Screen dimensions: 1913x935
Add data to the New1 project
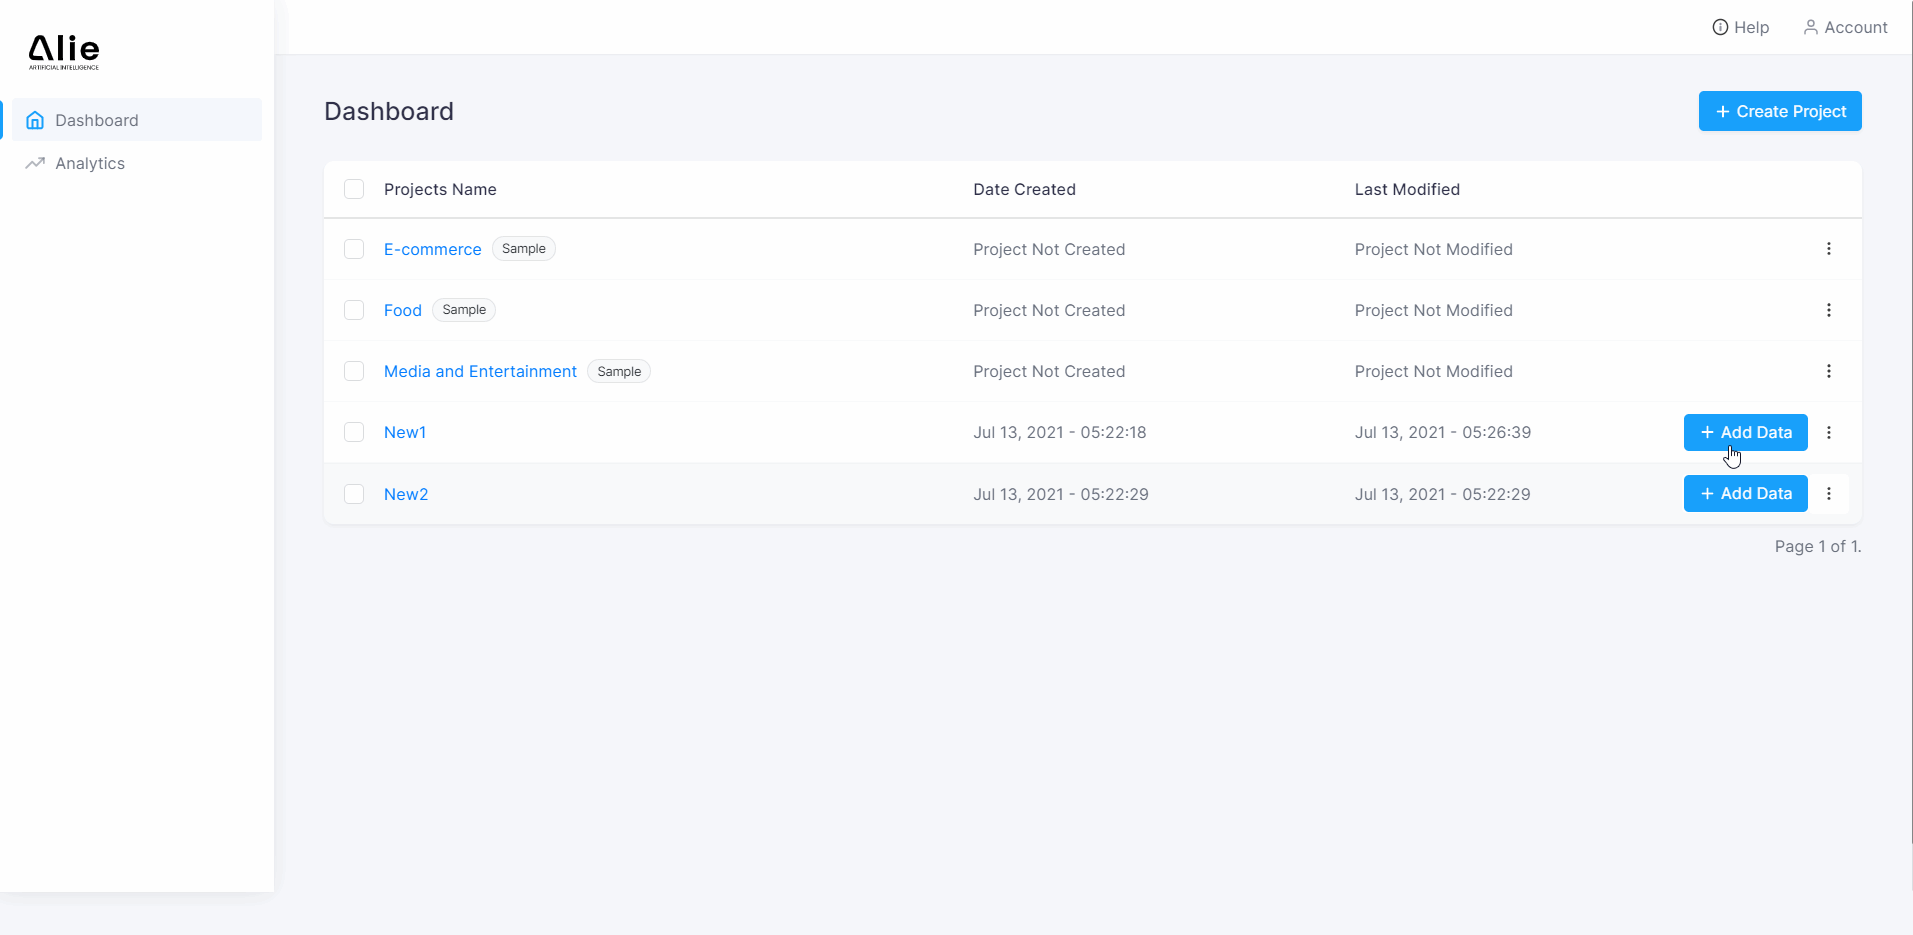(x=1745, y=432)
